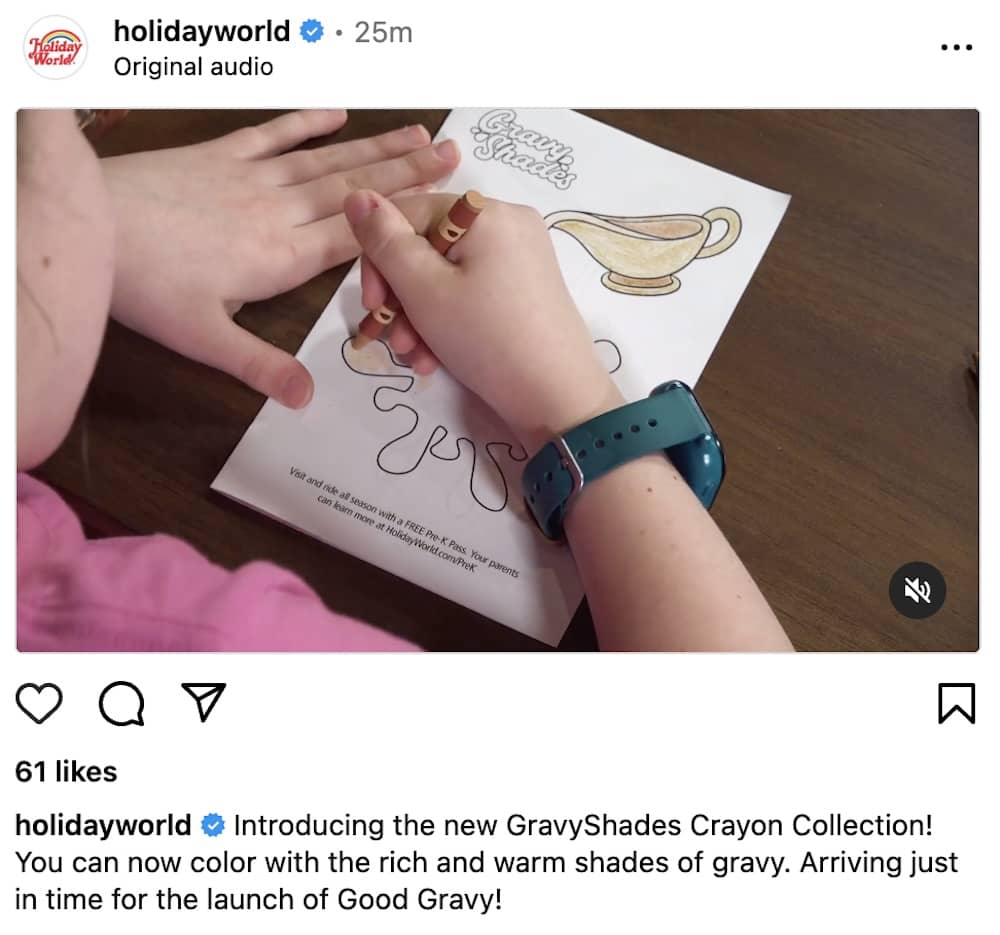The height and width of the screenshot is (935, 1000).
Task: Click the holidayworld username in the caption
Action: 103,825
